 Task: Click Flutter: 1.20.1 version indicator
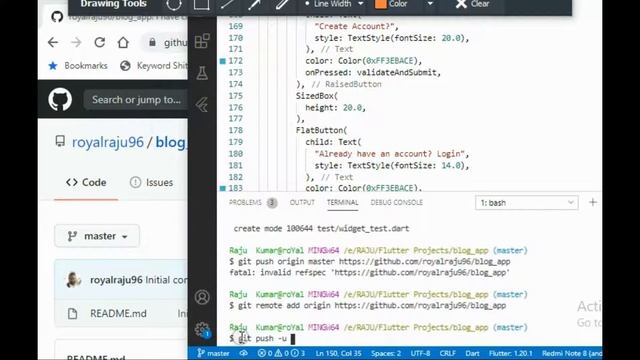coord(511,353)
